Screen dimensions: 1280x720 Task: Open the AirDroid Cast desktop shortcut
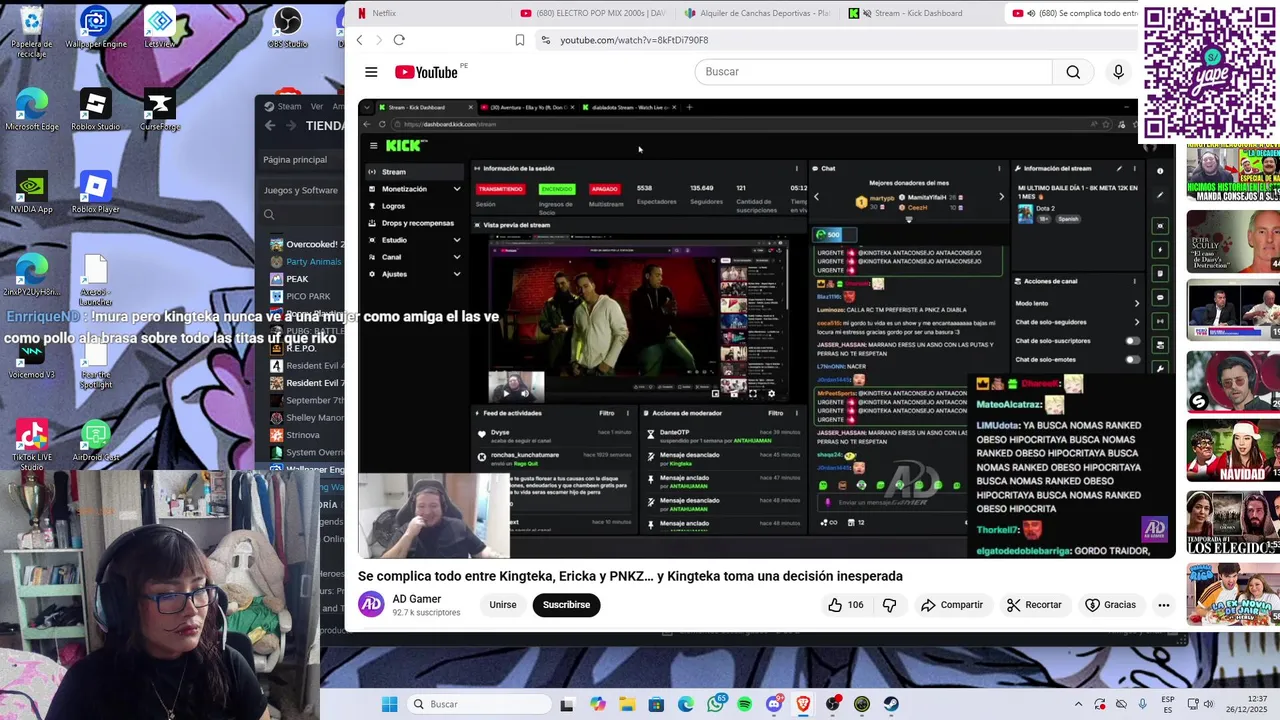click(96, 440)
